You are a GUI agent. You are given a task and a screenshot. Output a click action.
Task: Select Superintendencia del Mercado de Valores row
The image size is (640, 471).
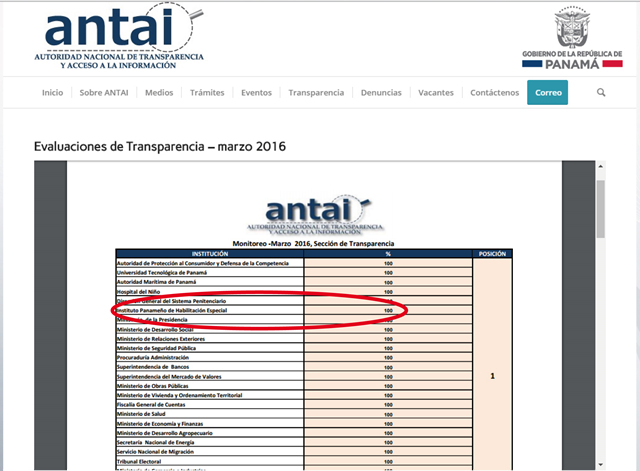(294, 377)
